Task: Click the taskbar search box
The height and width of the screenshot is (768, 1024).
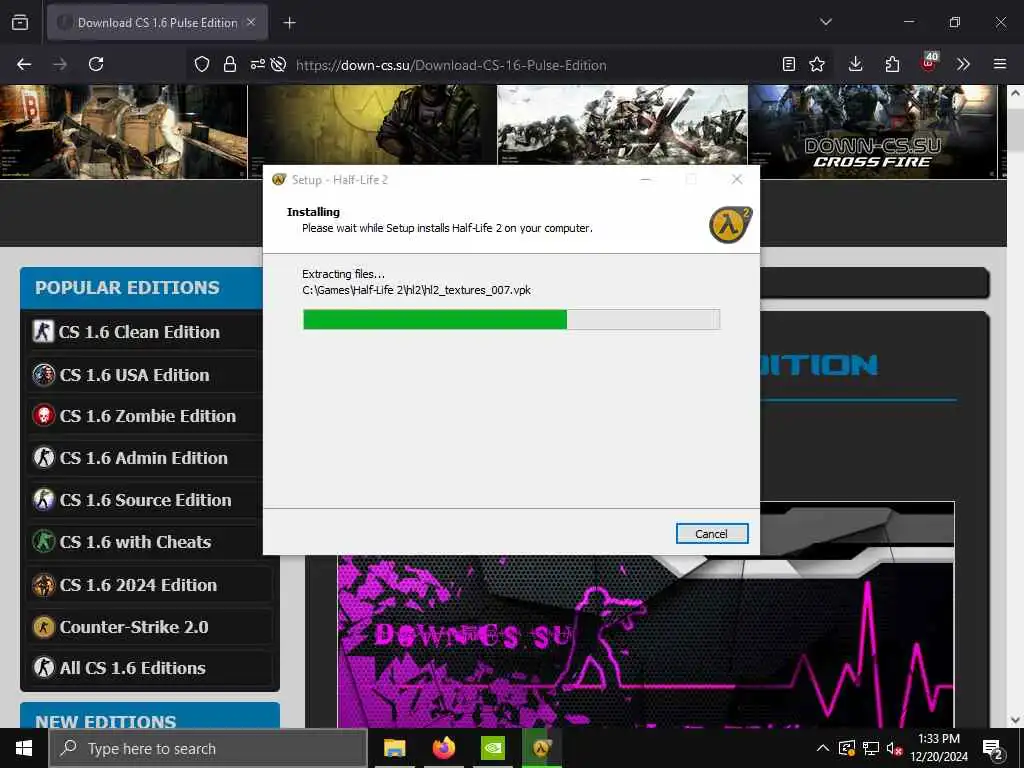Action: 208,748
